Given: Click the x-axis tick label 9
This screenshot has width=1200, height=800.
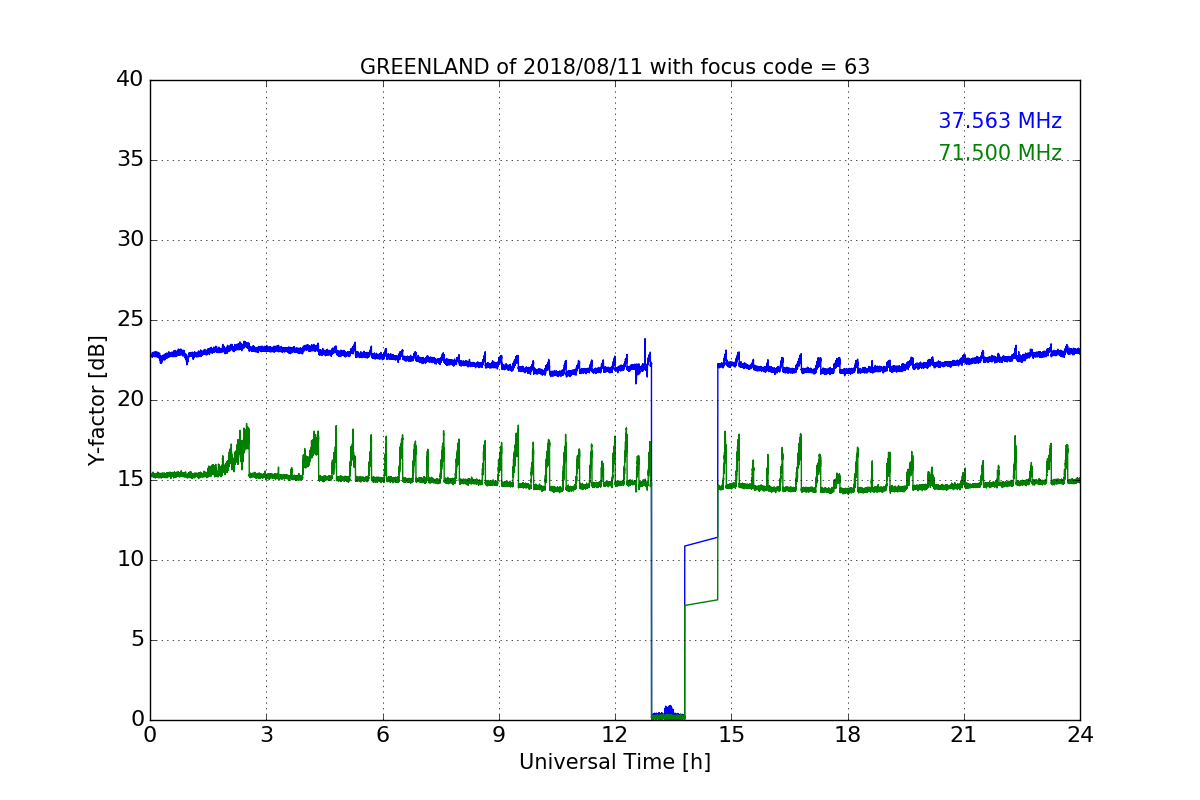Looking at the screenshot, I should 499,735.
